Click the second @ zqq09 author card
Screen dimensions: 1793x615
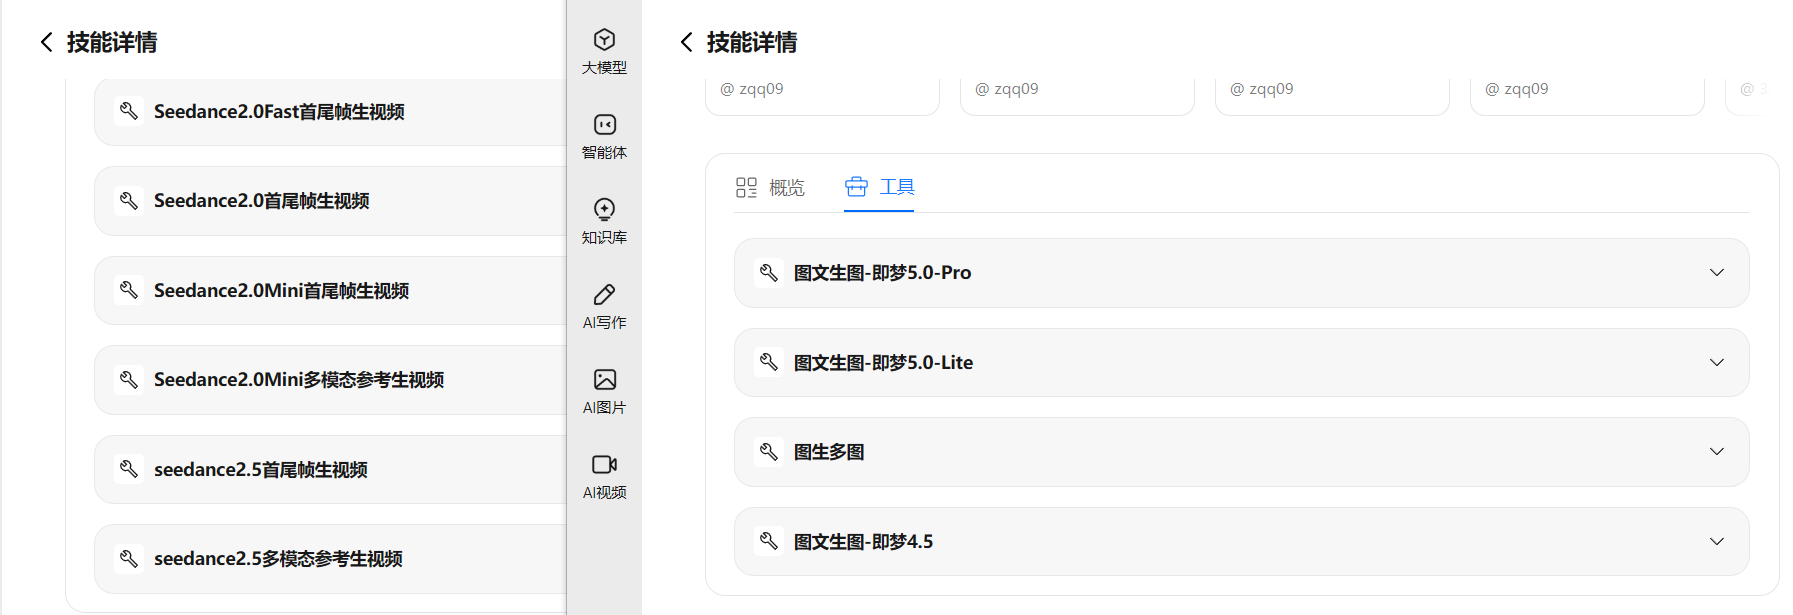click(1077, 97)
